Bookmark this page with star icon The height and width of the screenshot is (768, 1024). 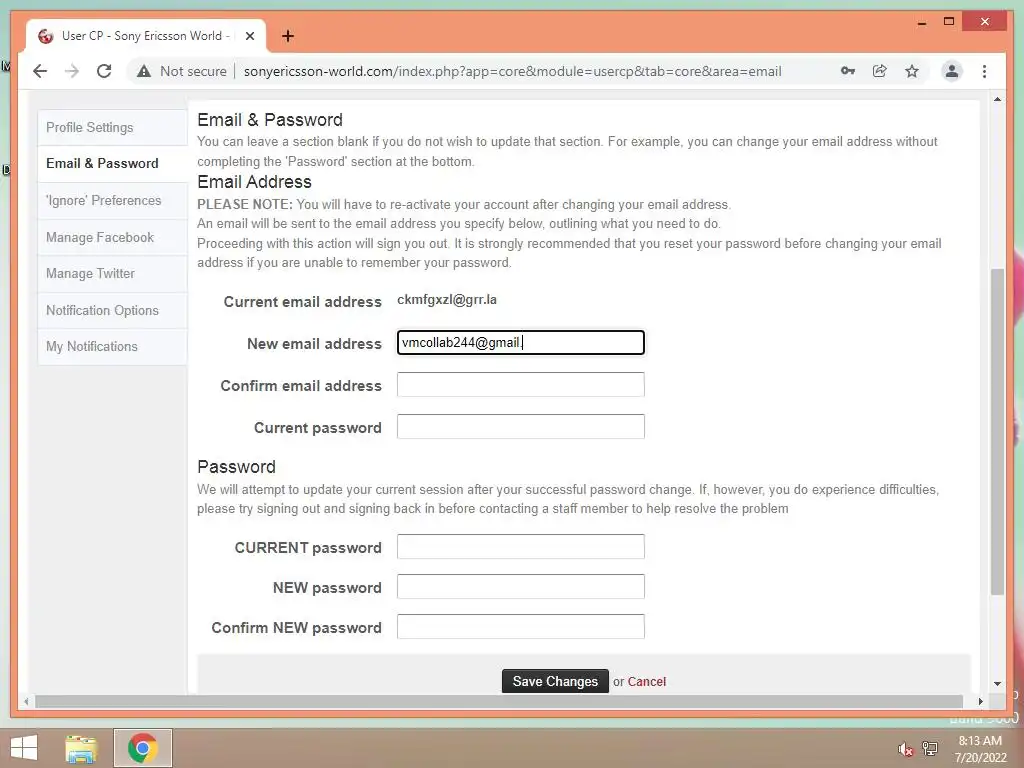[912, 71]
